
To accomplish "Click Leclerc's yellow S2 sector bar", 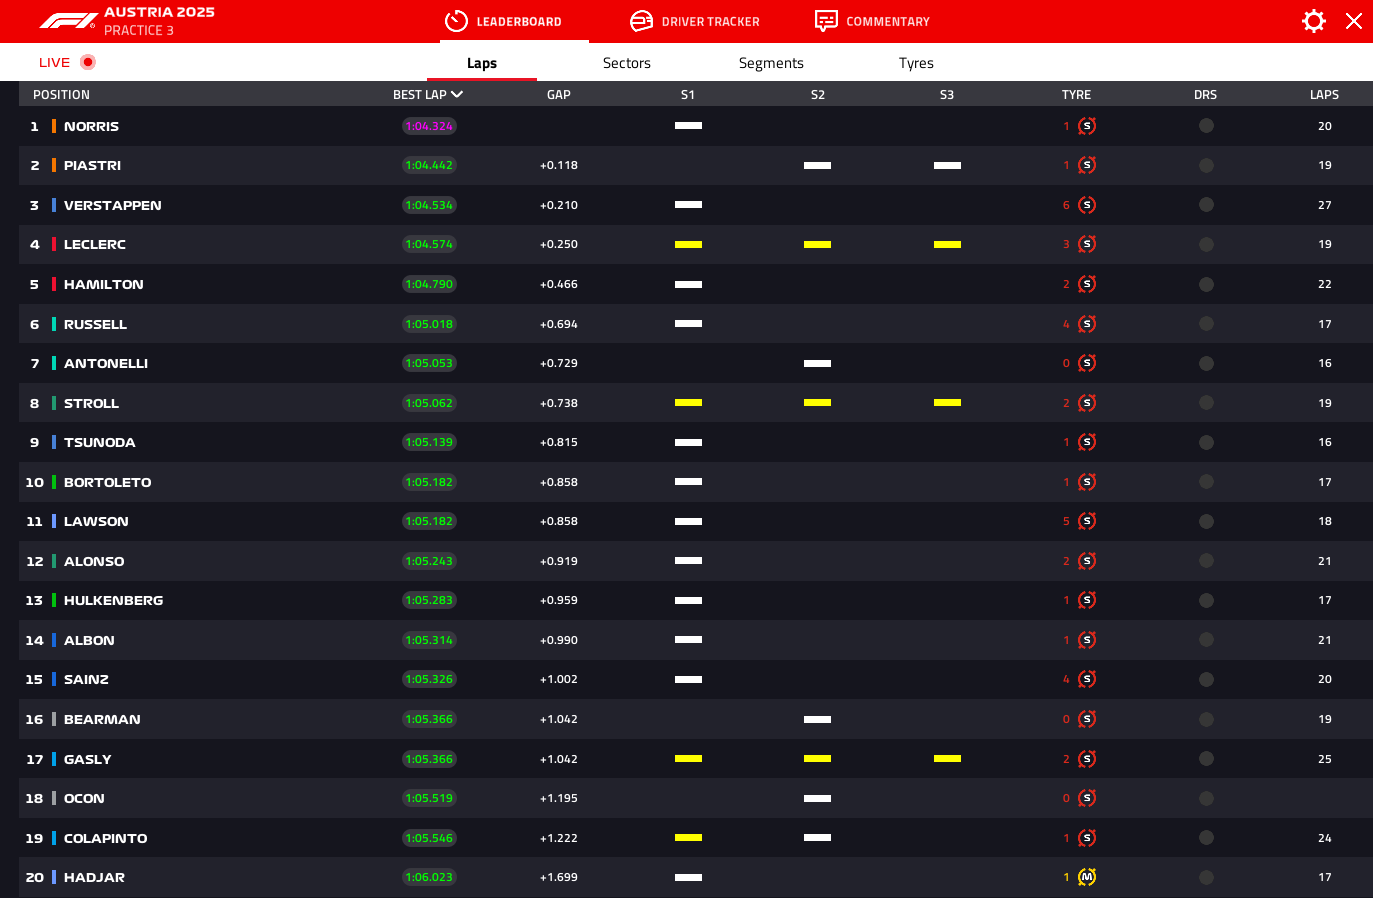I will pyautogui.click(x=817, y=244).
